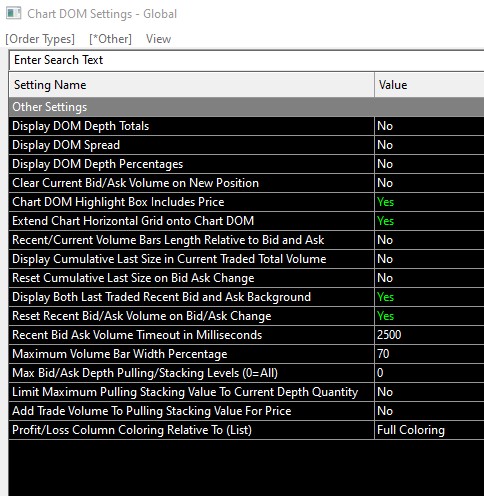Click the Setting Name column header
Screen dimensions: 484x496
[x=192, y=85]
